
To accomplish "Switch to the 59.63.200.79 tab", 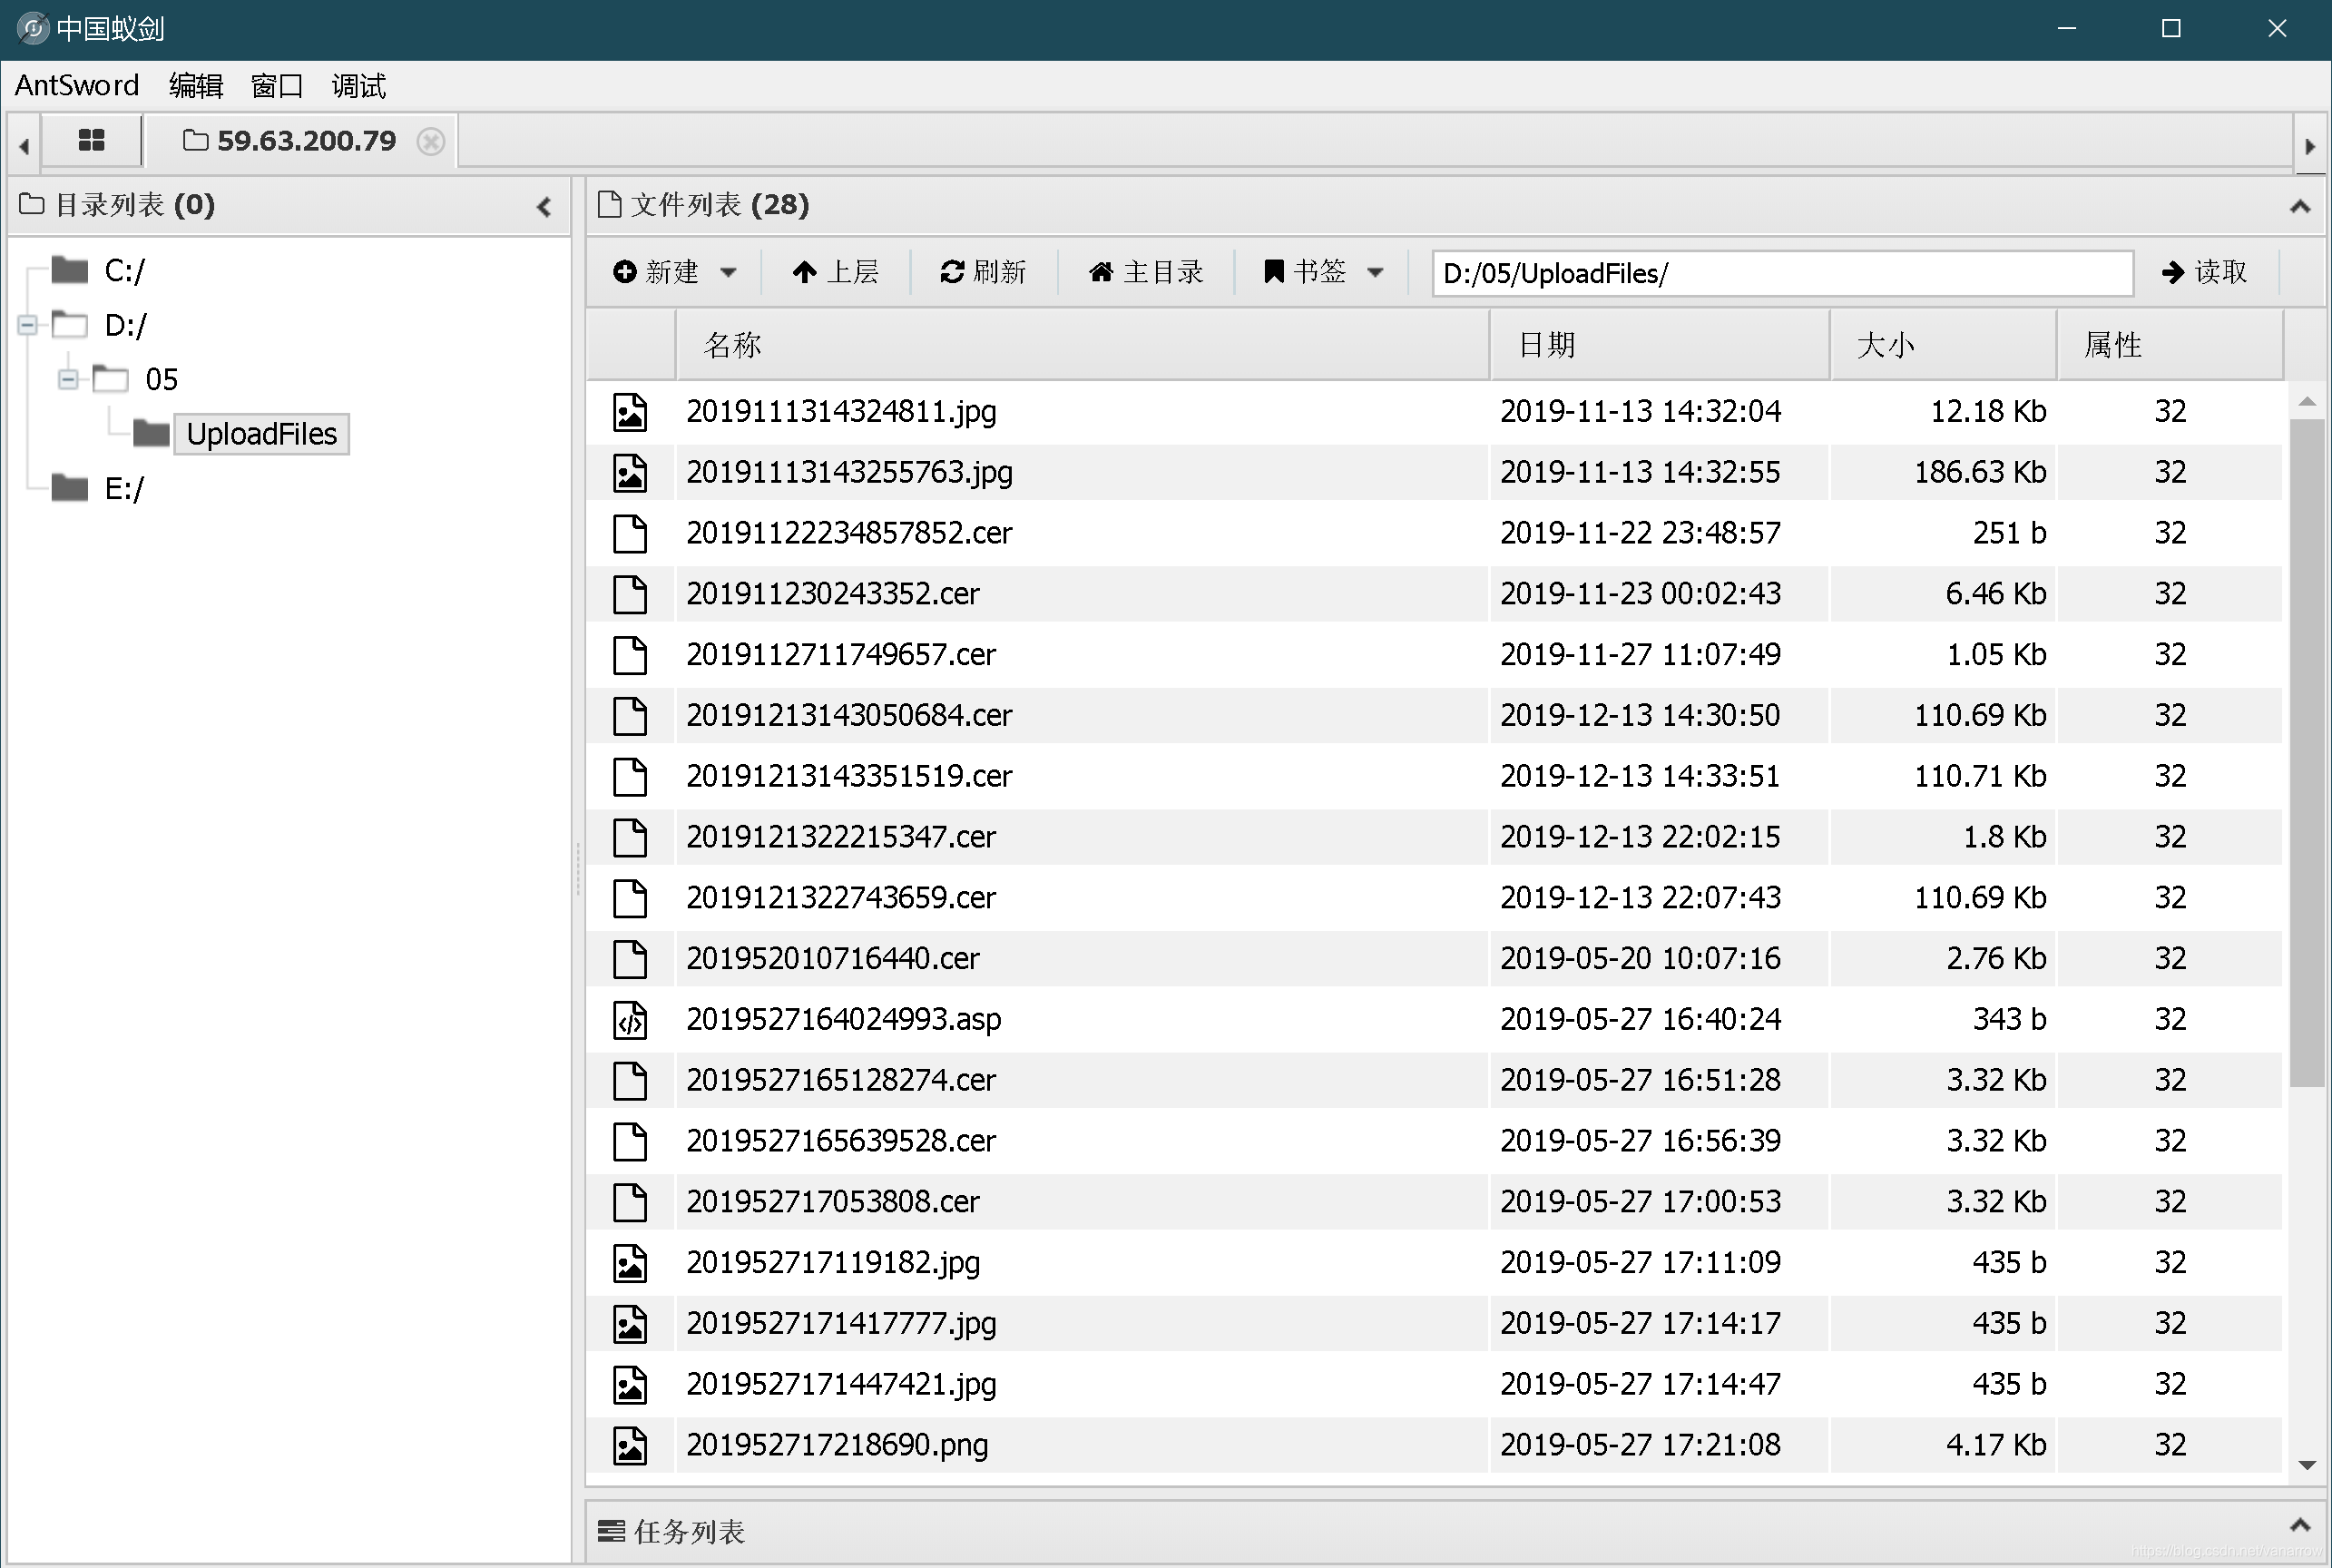I will pos(303,141).
